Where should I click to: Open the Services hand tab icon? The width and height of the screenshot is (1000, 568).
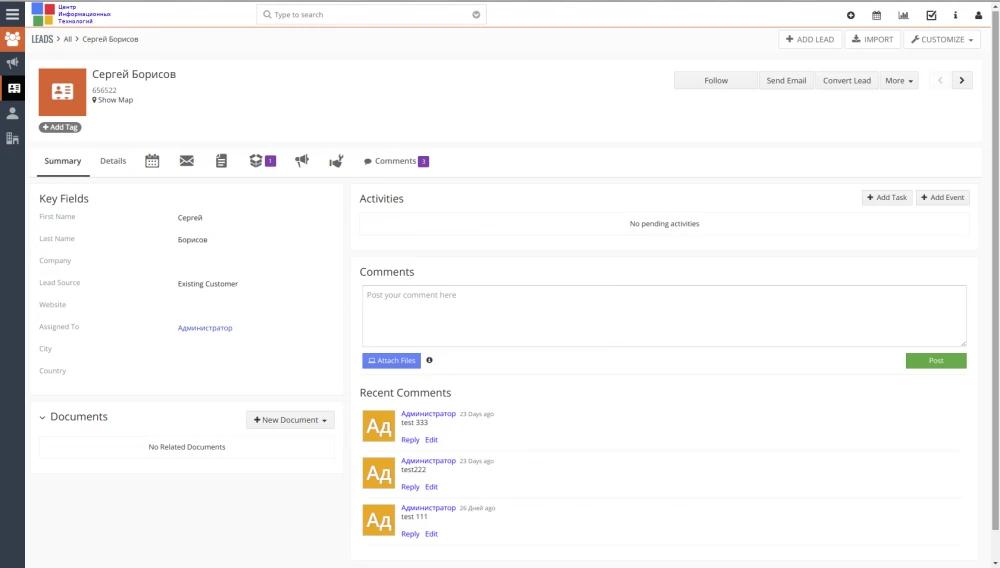pyautogui.click(x=336, y=161)
